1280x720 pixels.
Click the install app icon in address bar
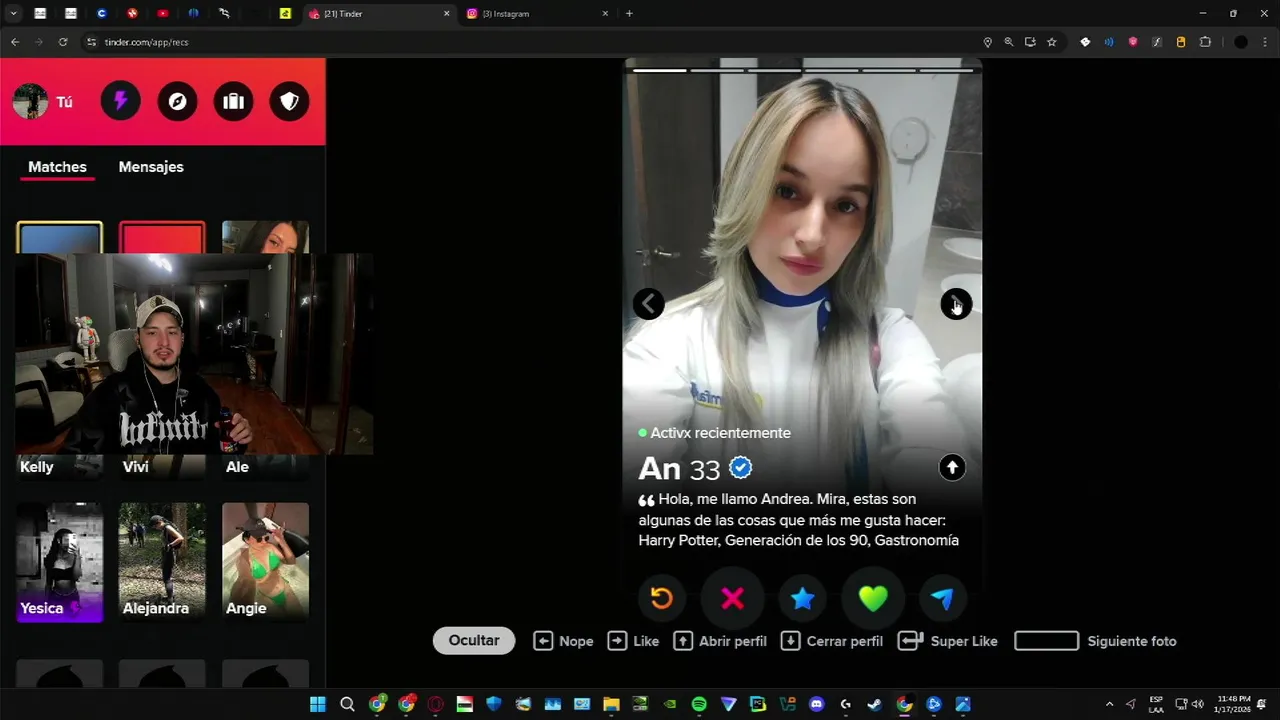[1030, 42]
